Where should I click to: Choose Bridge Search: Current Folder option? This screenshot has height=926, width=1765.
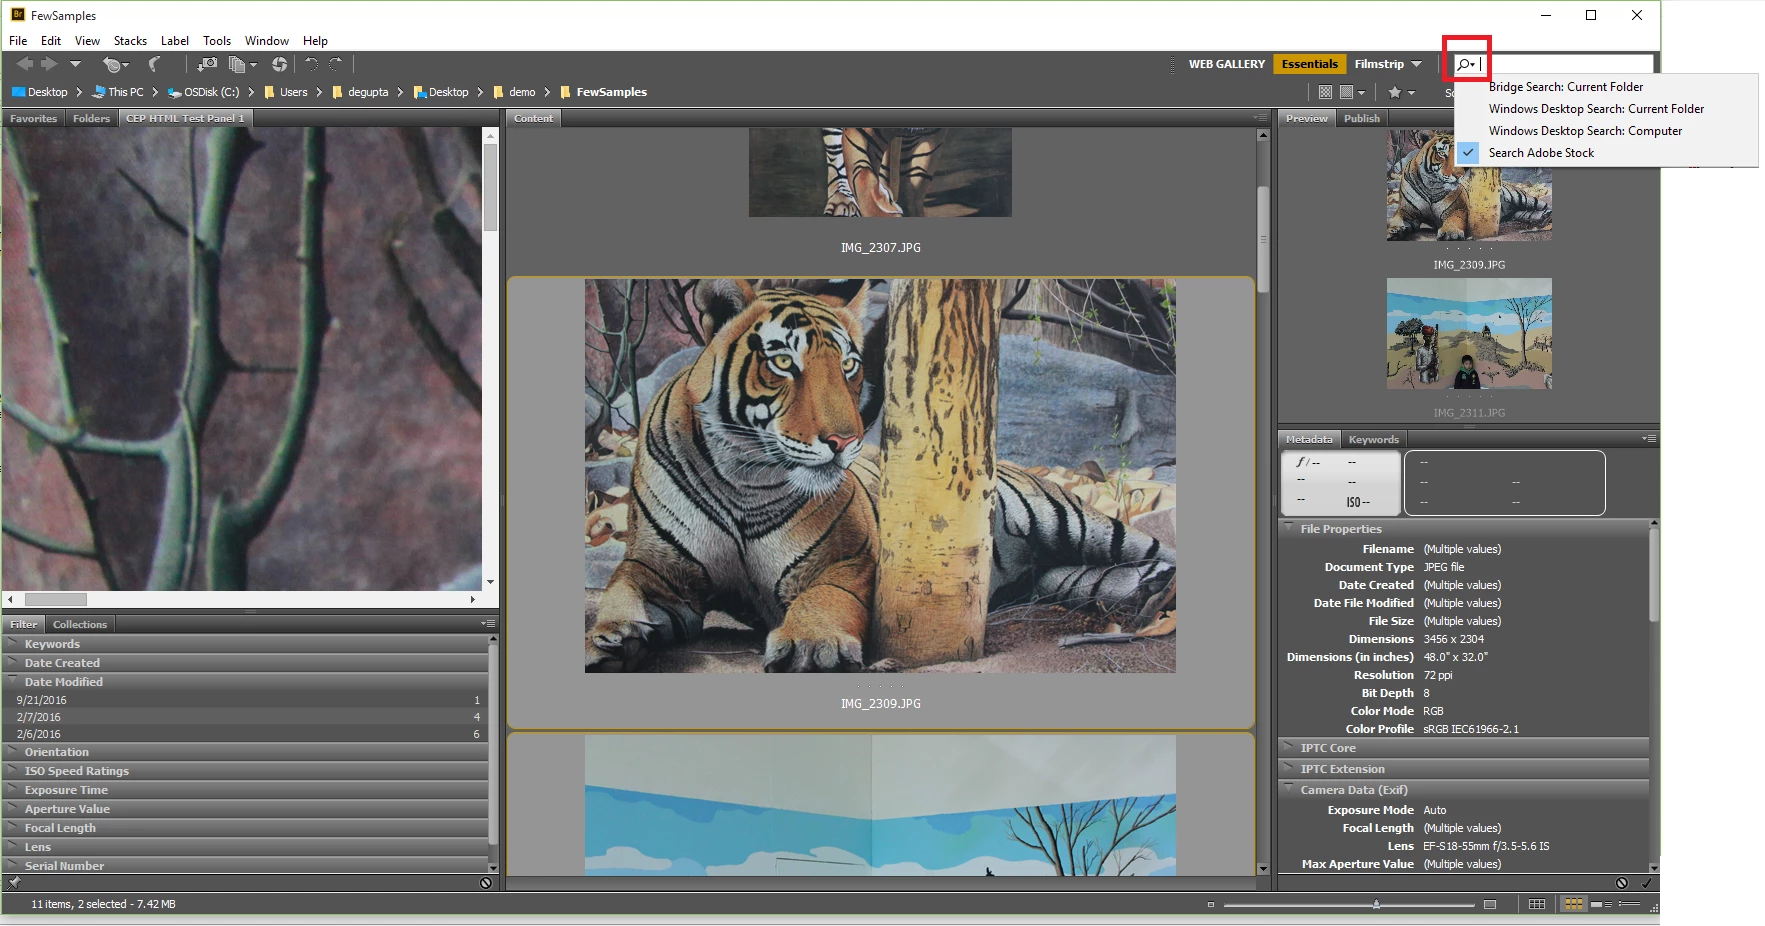pyautogui.click(x=1565, y=87)
